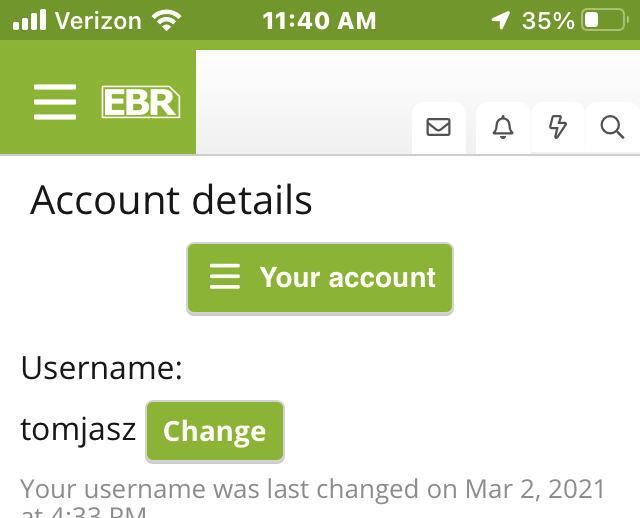This screenshot has height=518, width=640.
Task: Open search with the magnifier icon
Action: (x=611, y=127)
